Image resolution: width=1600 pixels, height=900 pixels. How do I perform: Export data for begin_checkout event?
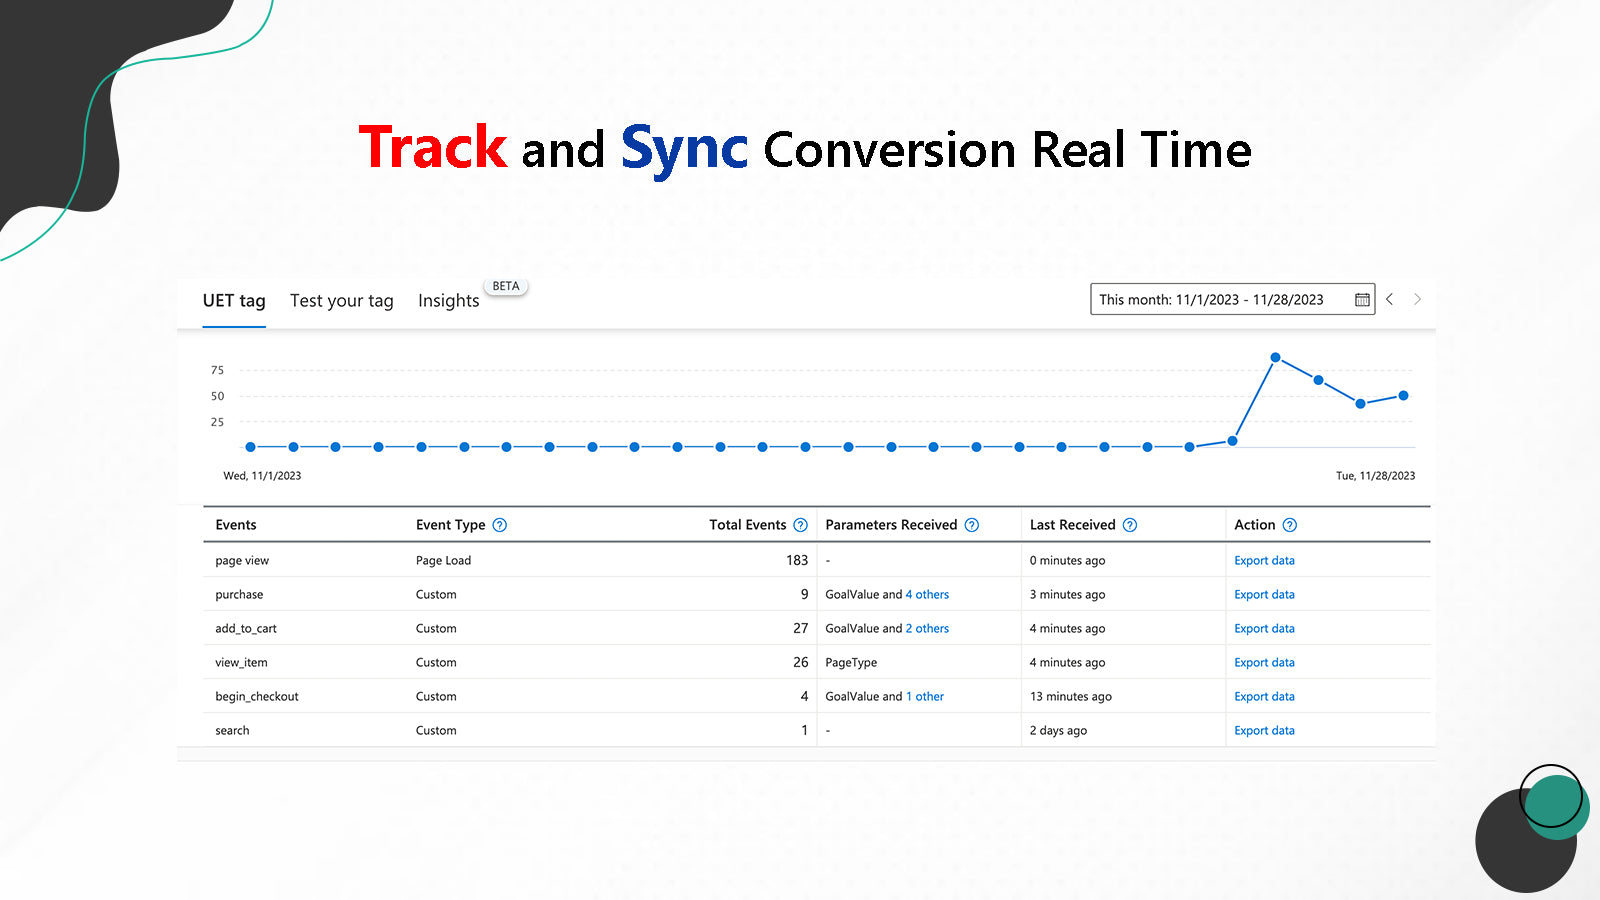point(1264,697)
